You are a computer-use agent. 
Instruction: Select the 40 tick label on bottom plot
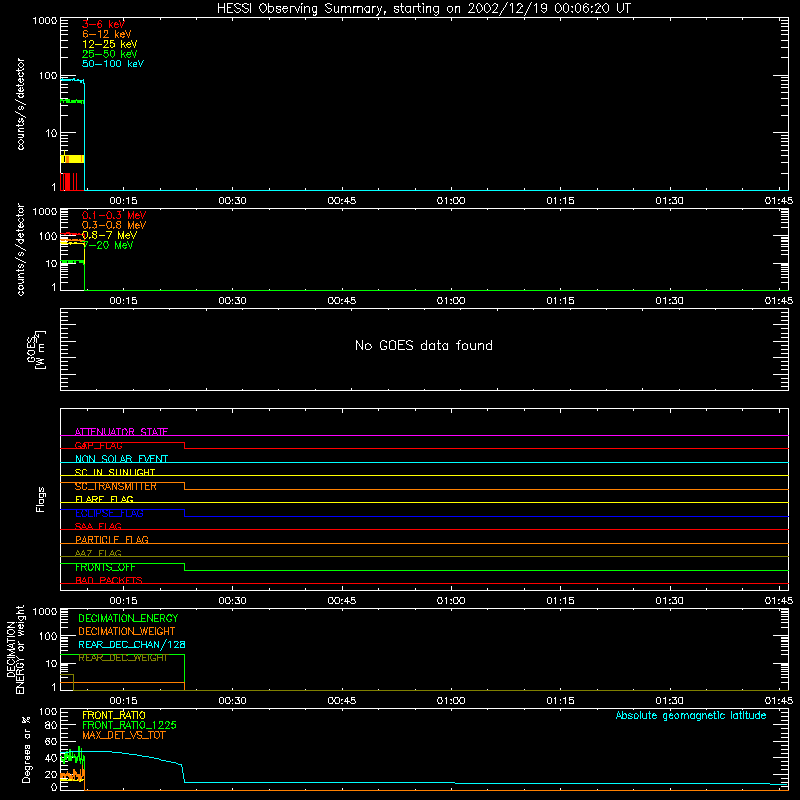51,758
